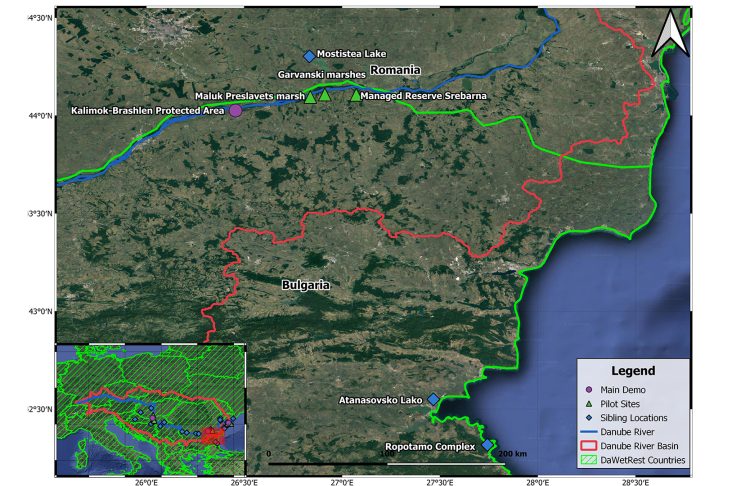Image resolution: width=741 pixels, height=486 pixels.
Task: Click the Atanasovsko Lako diamond marker
Action: click(x=434, y=399)
